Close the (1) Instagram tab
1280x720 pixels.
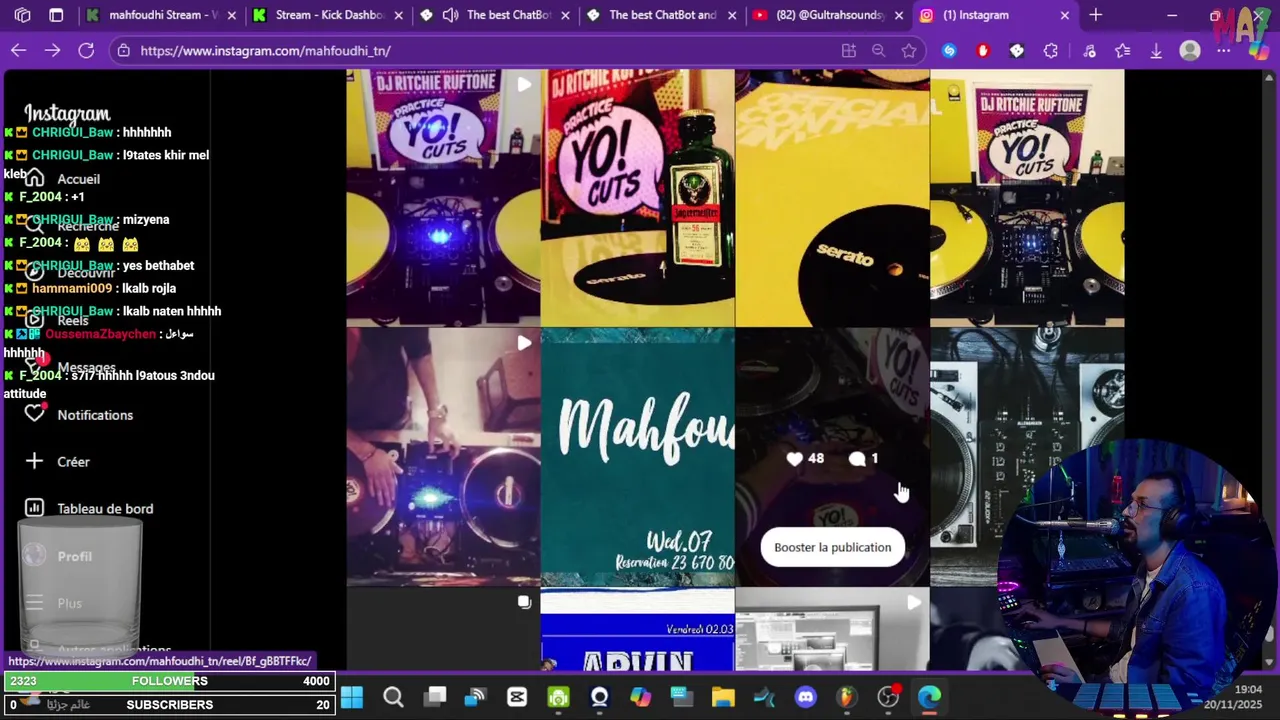(1064, 15)
